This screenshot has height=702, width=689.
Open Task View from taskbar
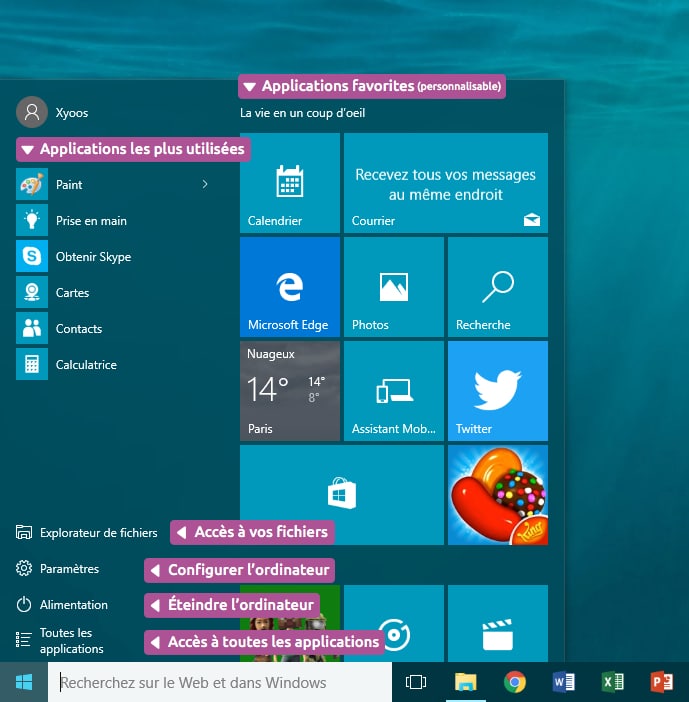415,682
